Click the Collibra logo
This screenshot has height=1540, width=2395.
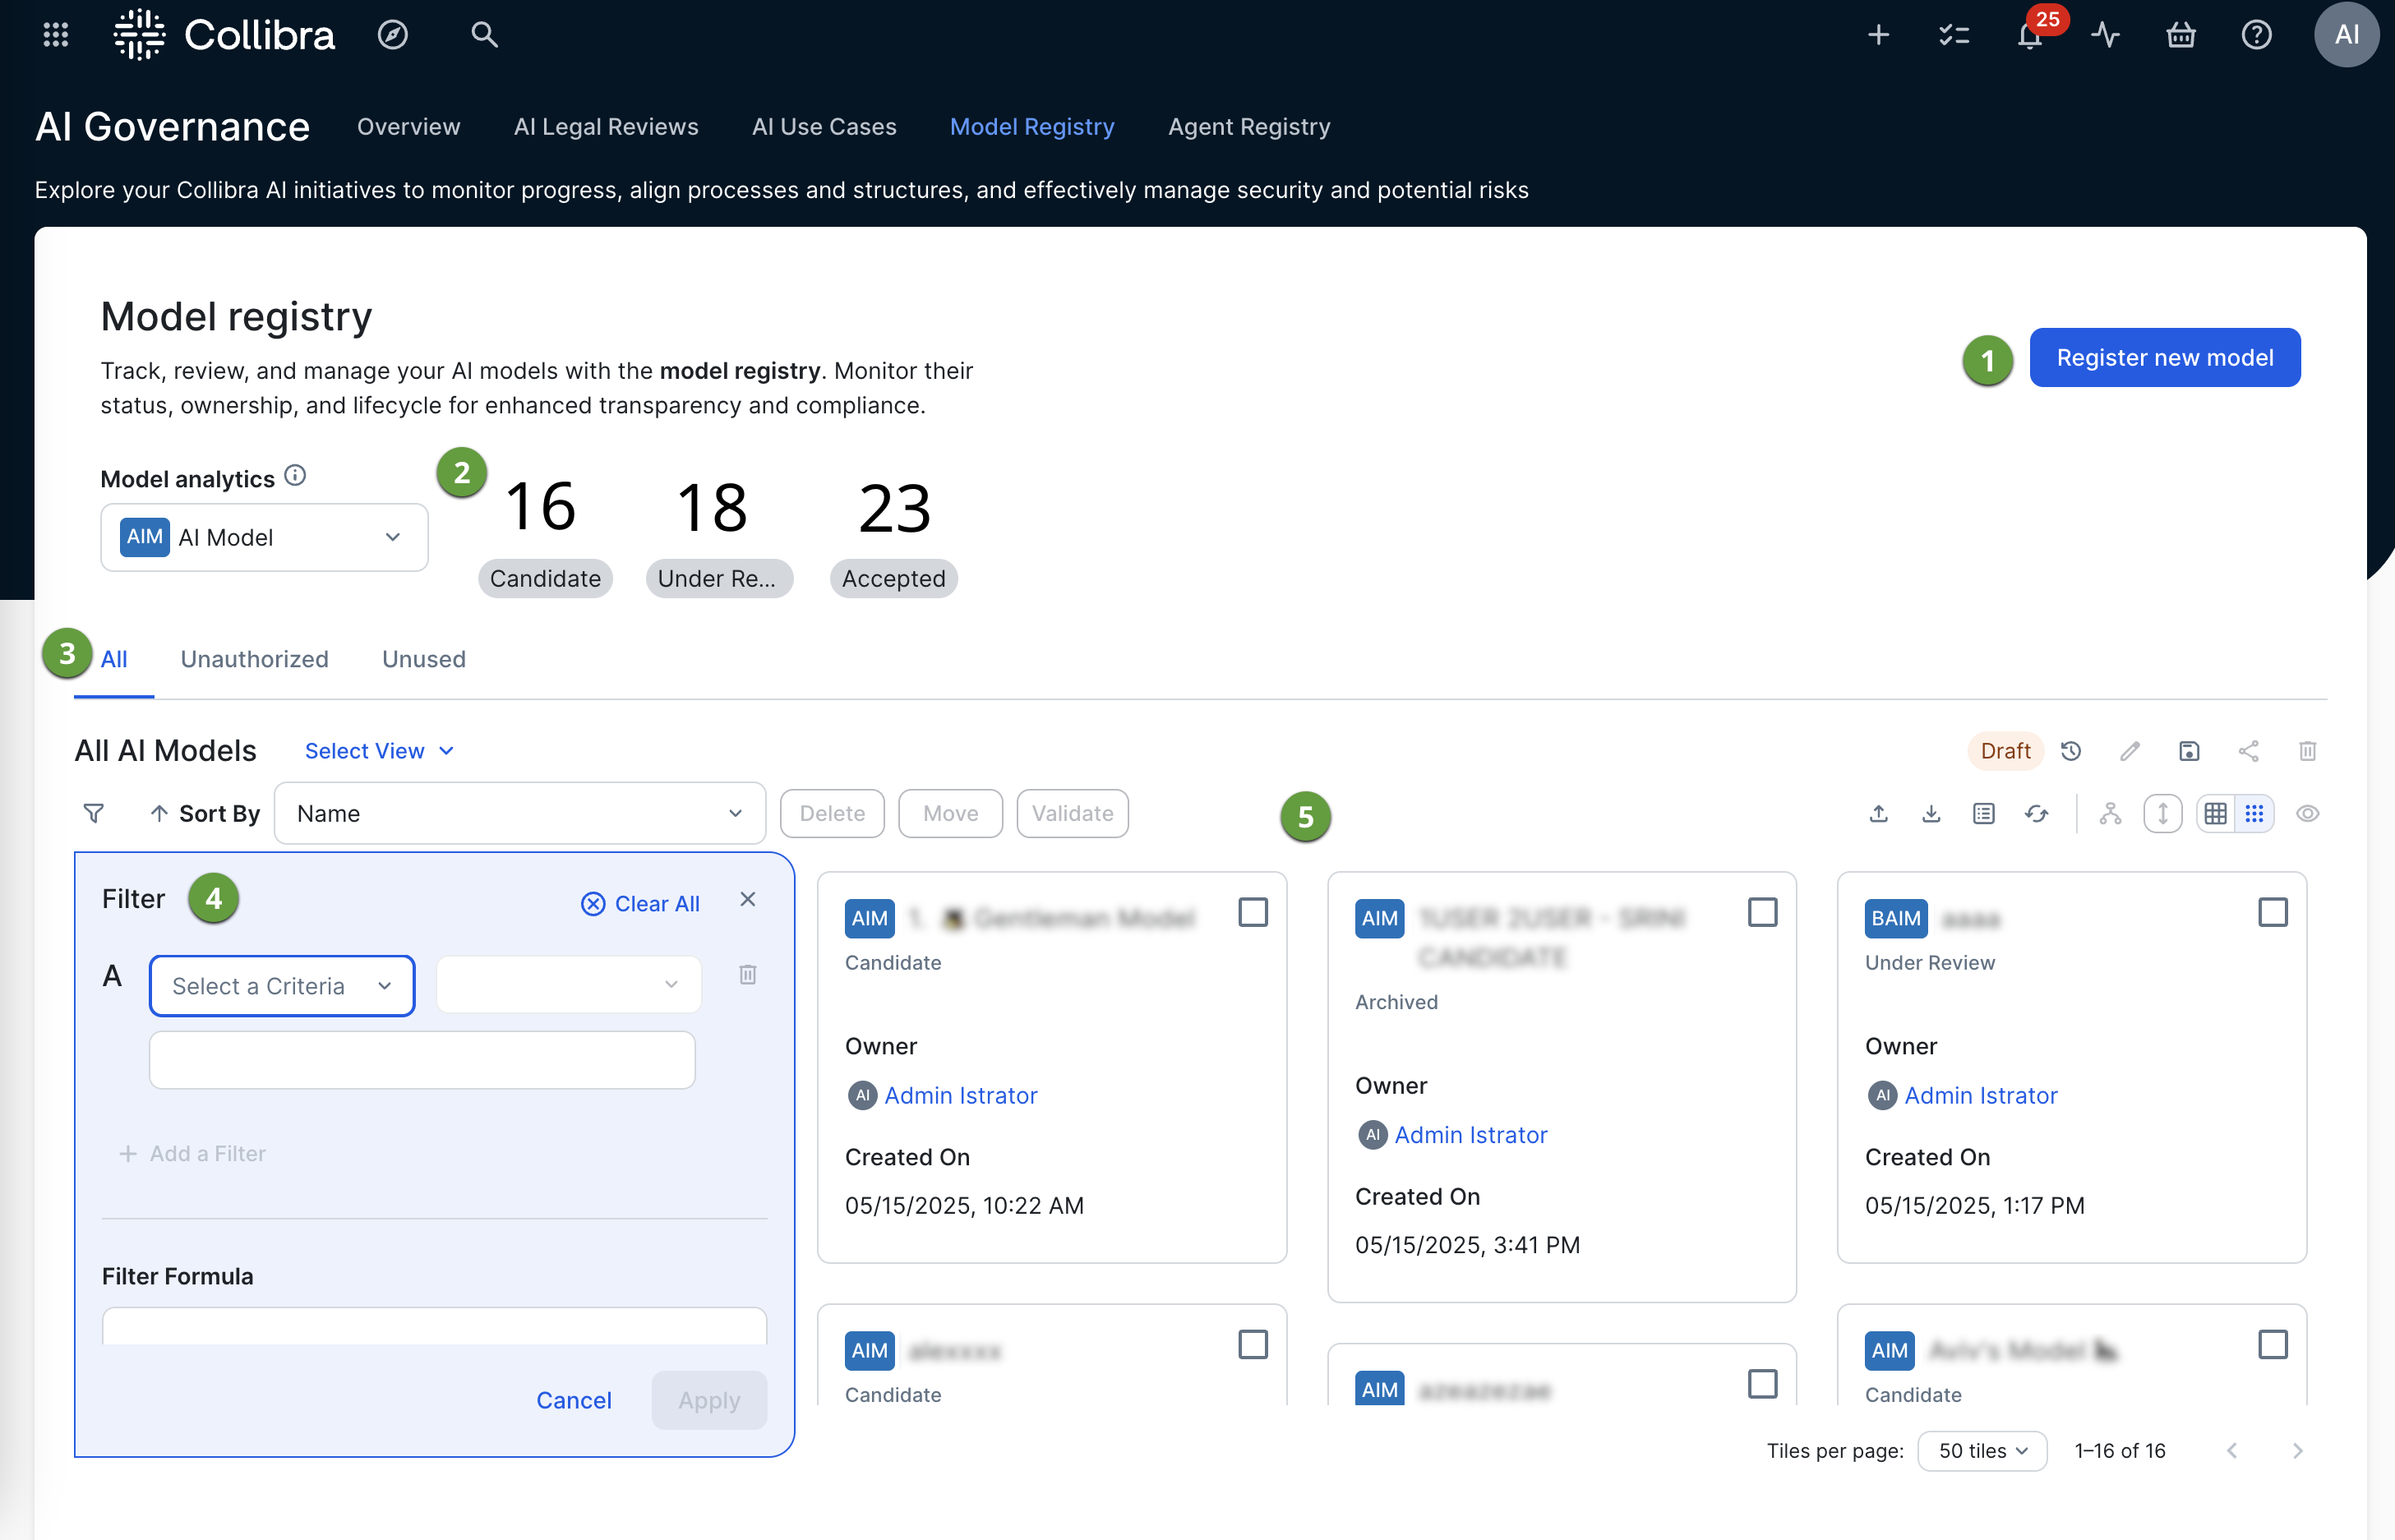click(224, 35)
